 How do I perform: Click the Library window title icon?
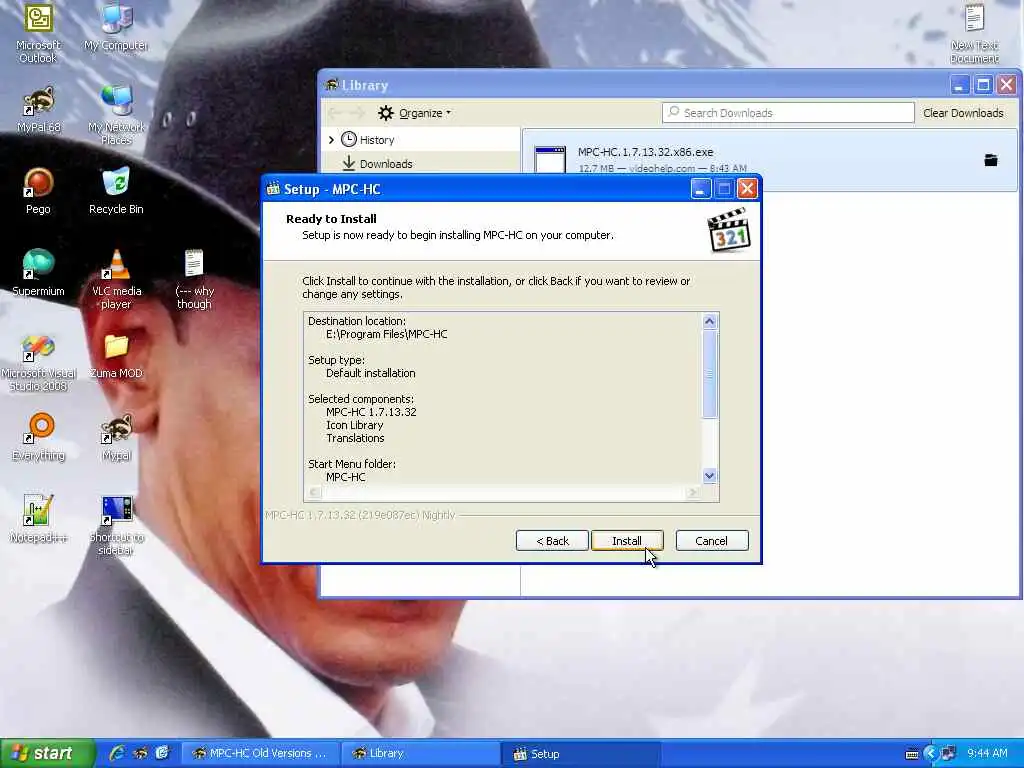pyautogui.click(x=332, y=85)
